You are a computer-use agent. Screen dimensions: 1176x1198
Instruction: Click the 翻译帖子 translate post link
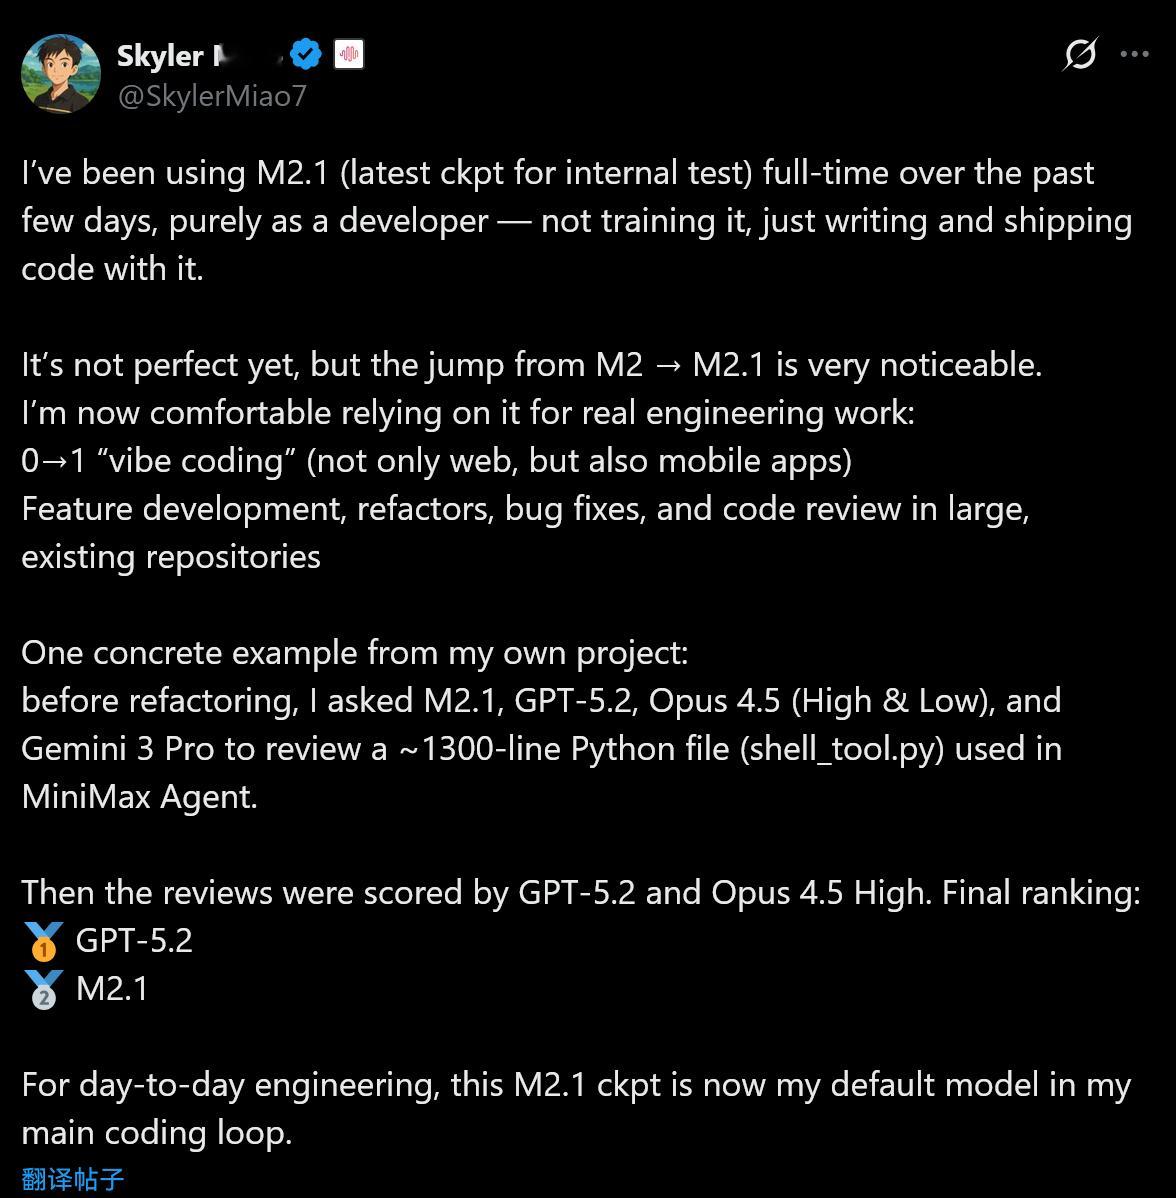[x=72, y=1179]
